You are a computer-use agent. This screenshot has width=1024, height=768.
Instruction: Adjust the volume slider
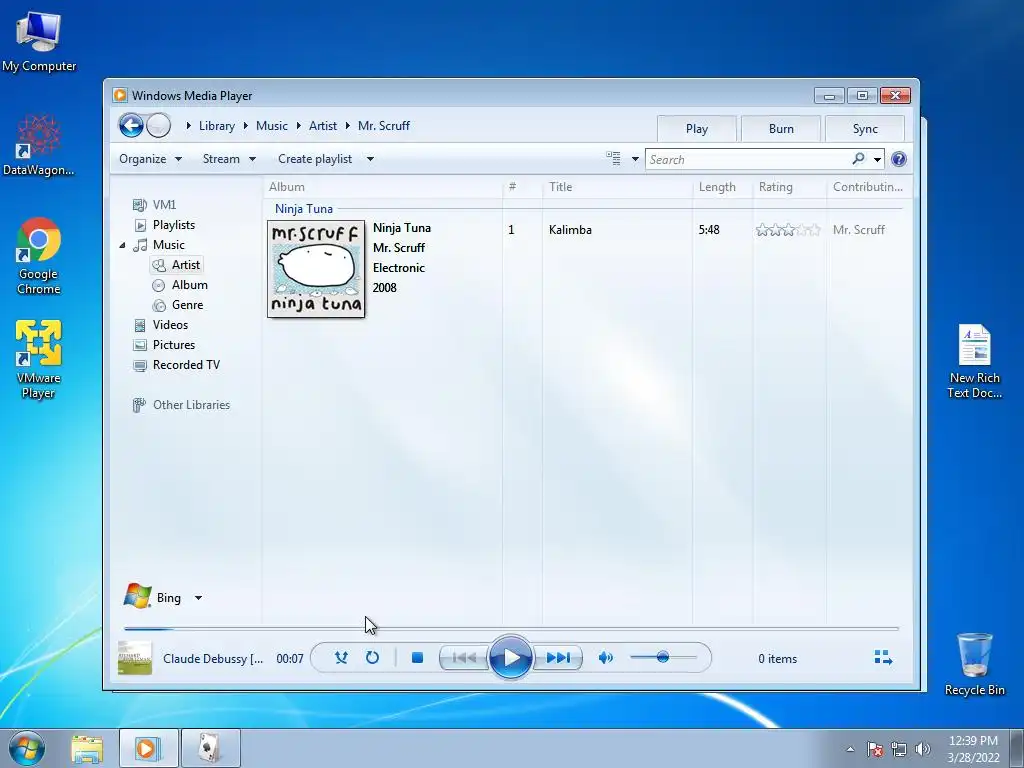click(x=663, y=657)
